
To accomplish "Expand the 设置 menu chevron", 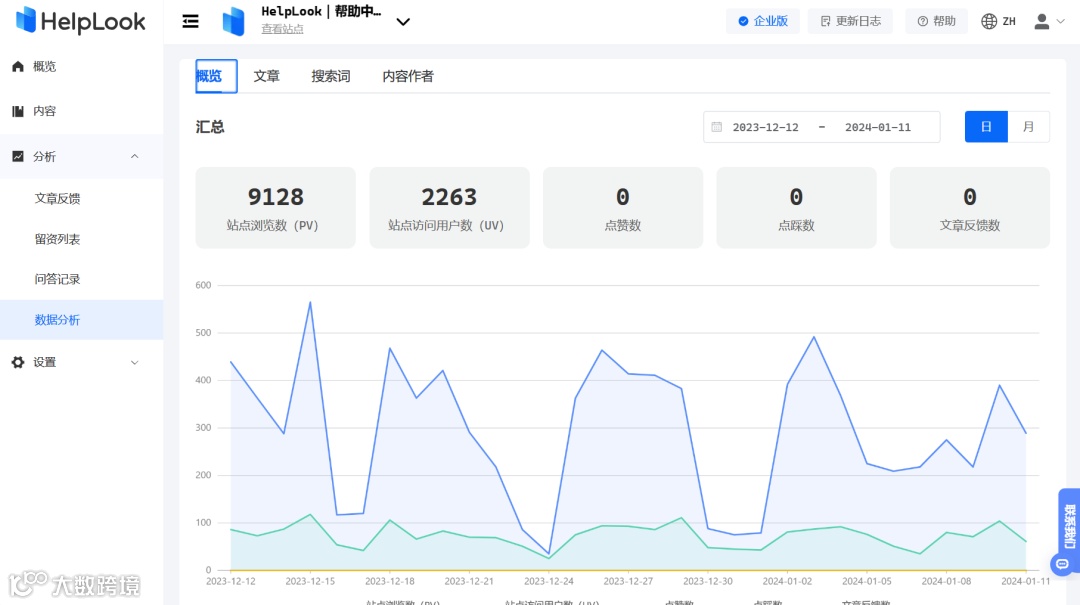I will pos(134,362).
